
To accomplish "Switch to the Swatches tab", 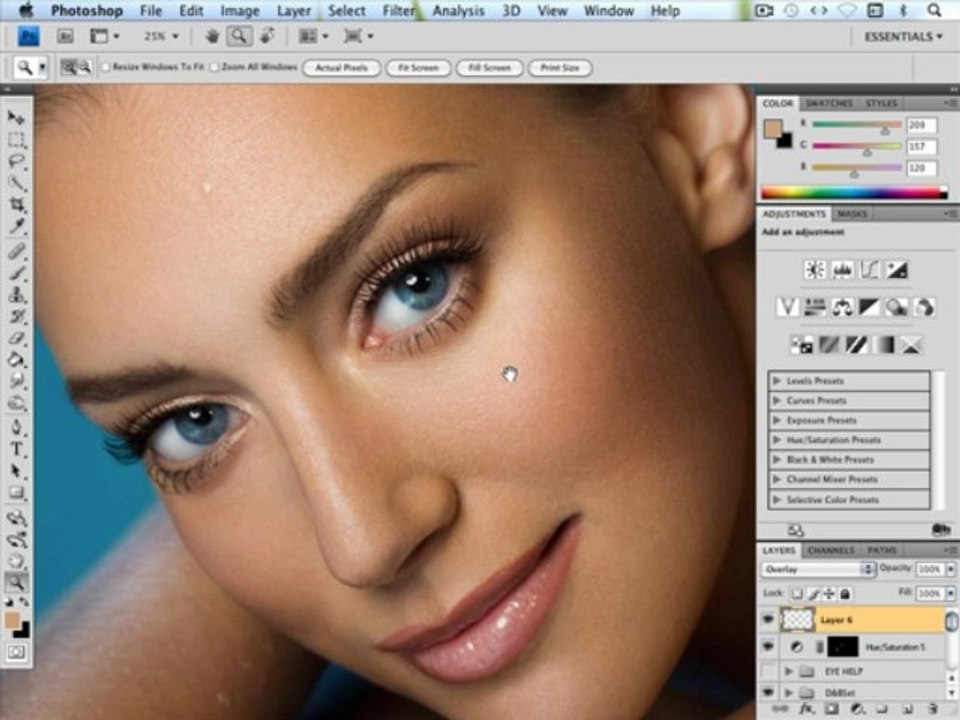I will click(x=828, y=103).
